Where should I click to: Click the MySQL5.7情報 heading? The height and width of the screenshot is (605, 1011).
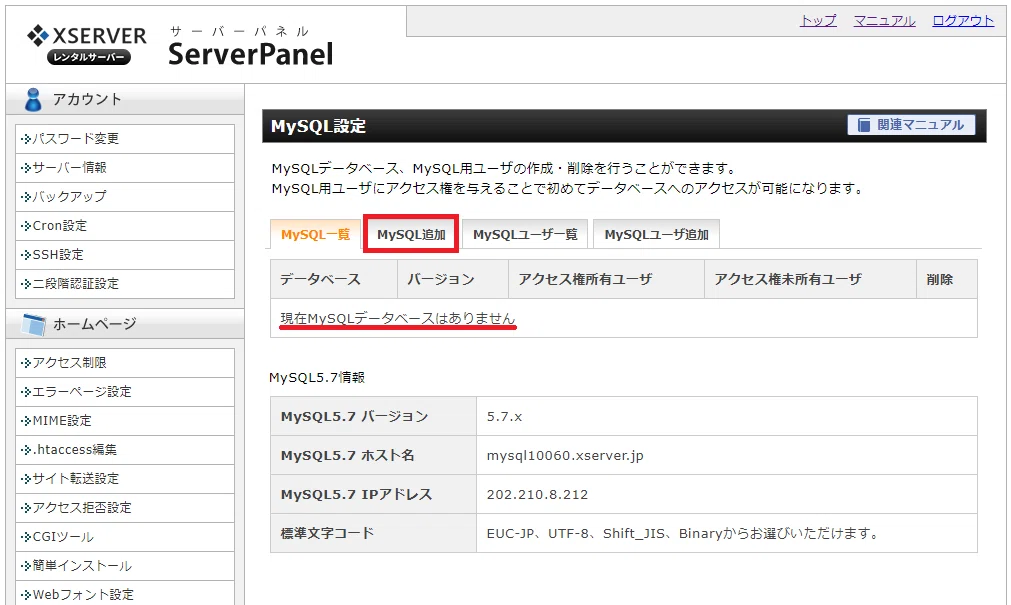[317, 377]
